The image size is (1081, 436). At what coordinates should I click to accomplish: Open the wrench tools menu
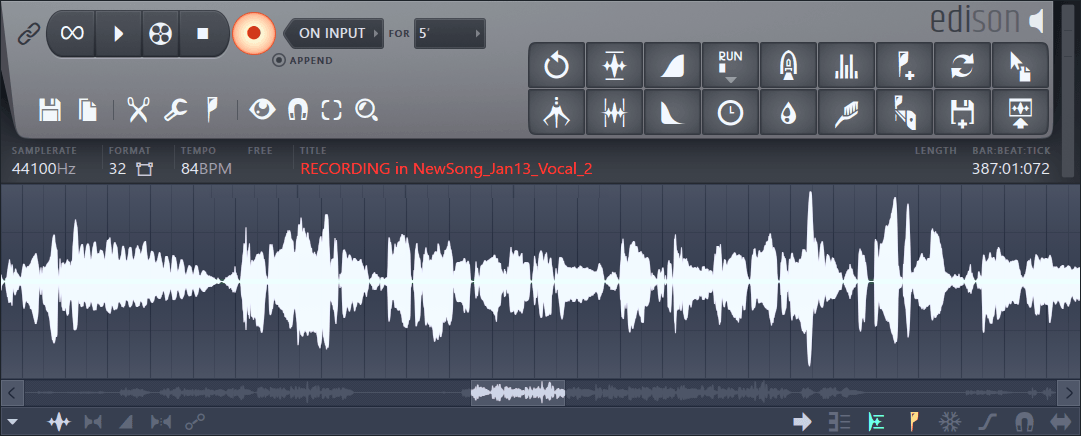(x=175, y=110)
